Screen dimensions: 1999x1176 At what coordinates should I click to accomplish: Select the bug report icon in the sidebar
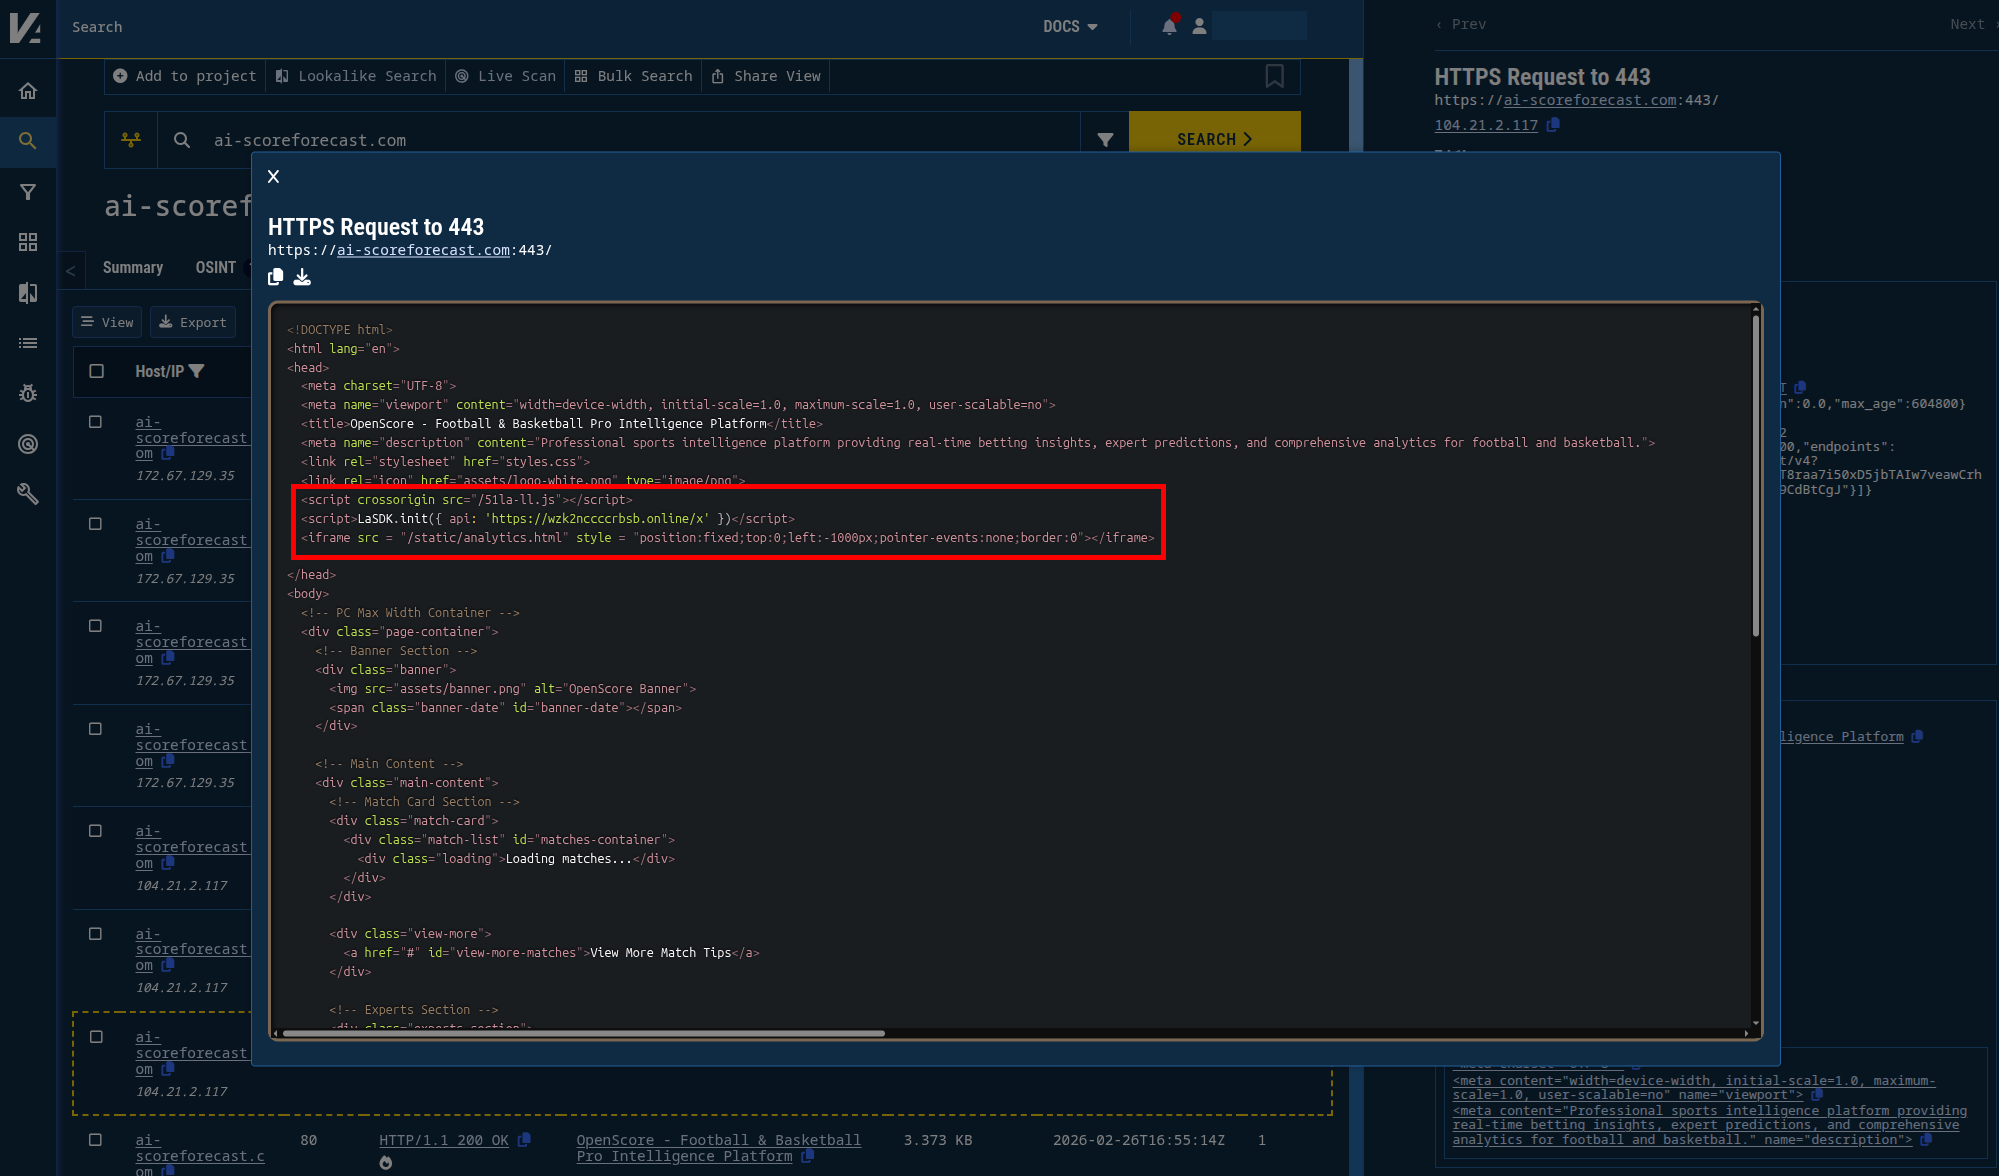pos(28,392)
